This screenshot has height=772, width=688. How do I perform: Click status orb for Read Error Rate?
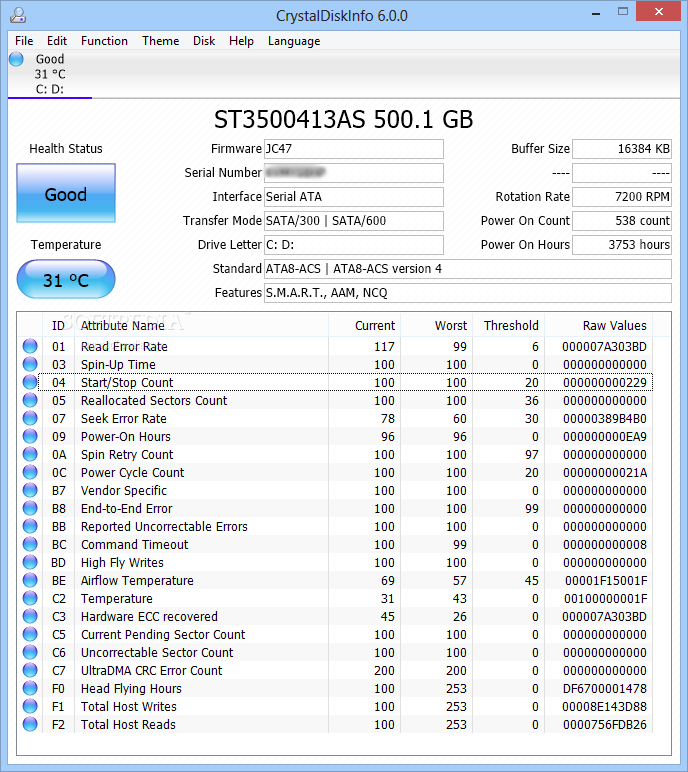click(30, 346)
